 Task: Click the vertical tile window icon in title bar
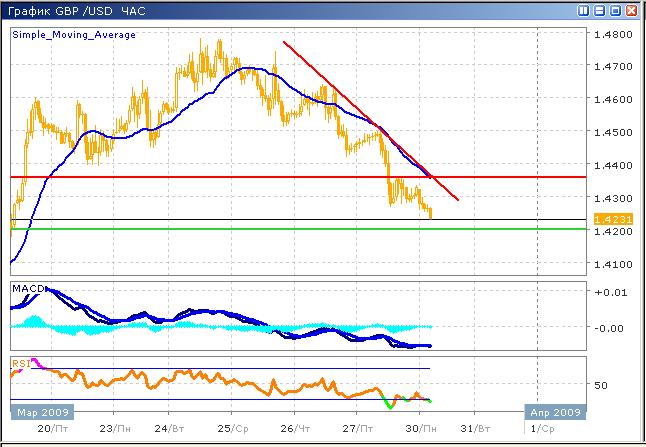point(585,11)
